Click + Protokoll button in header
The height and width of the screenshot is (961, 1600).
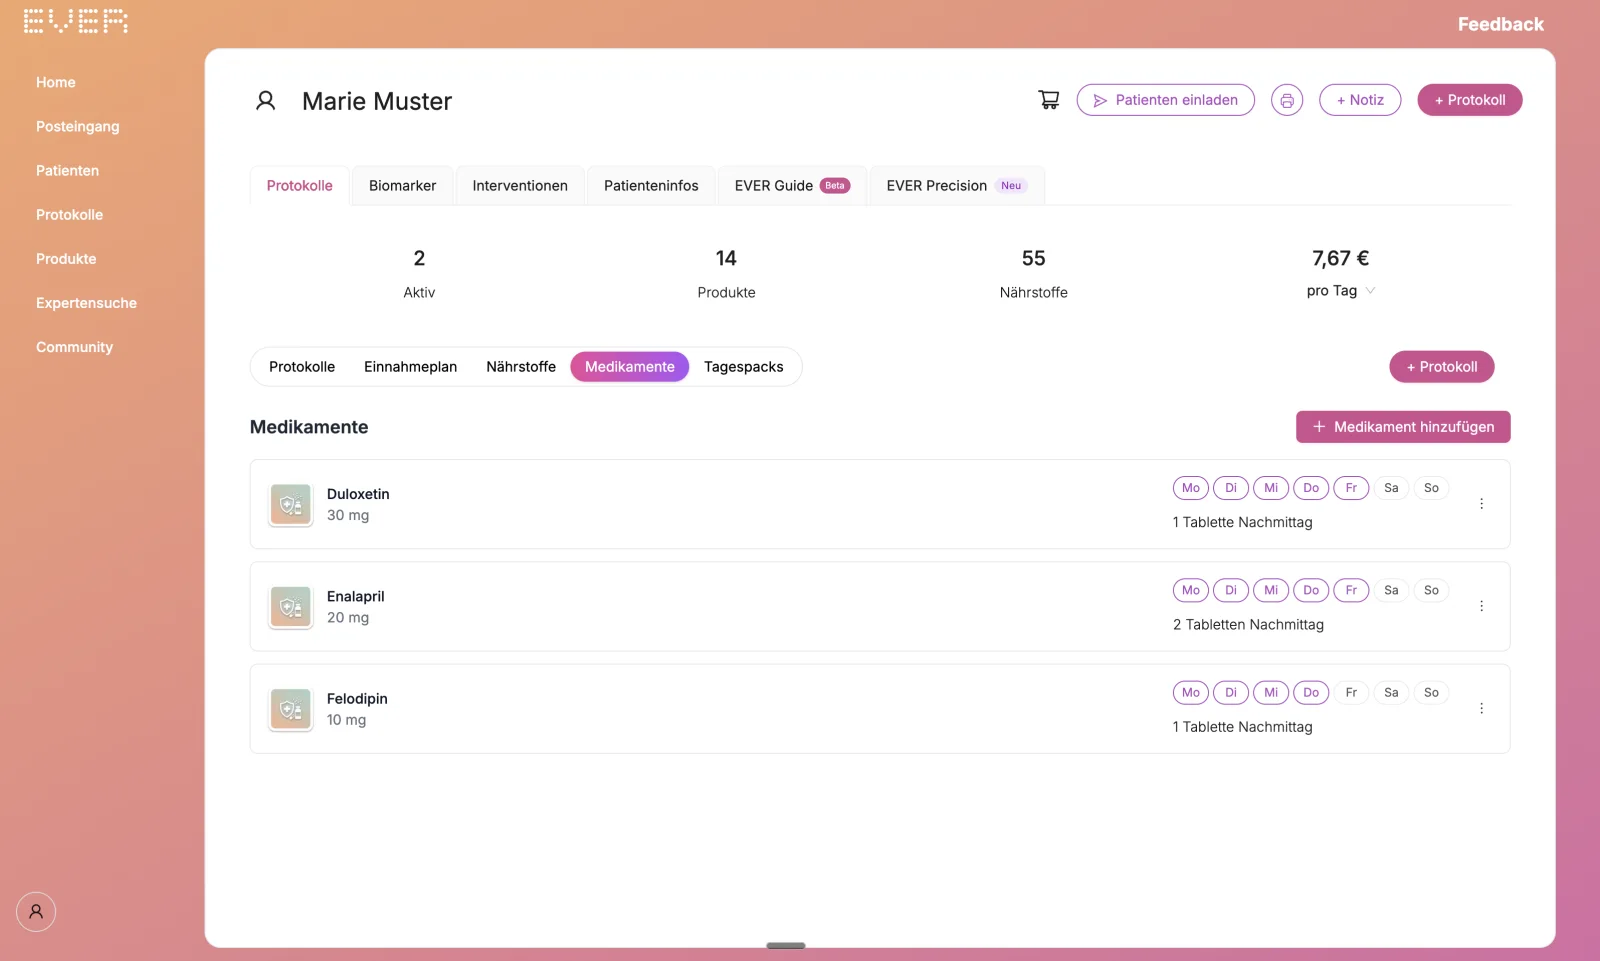pyautogui.click(x=1470, y=100)
